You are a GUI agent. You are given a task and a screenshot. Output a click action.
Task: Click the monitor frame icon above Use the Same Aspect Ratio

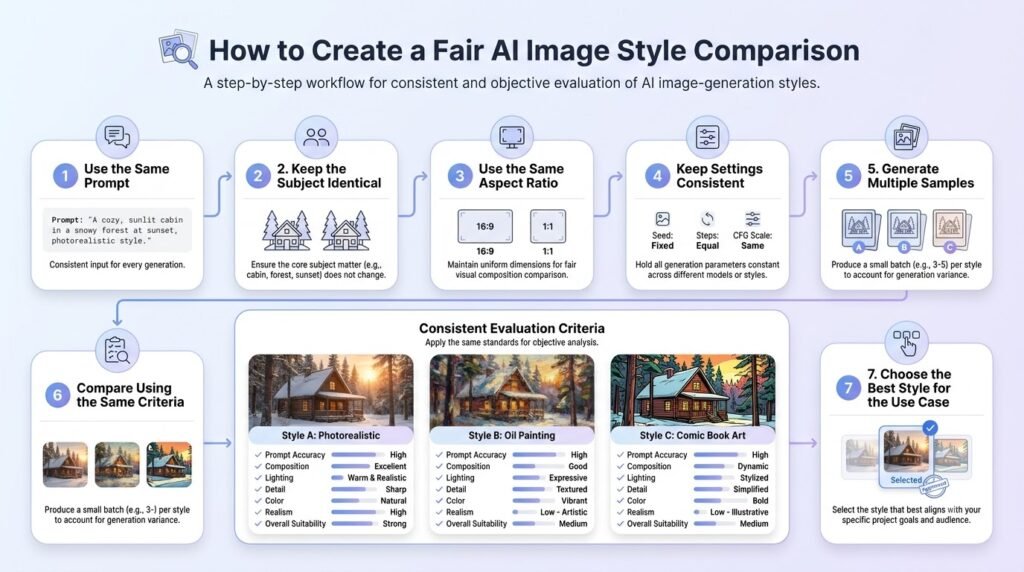point(512,136)
